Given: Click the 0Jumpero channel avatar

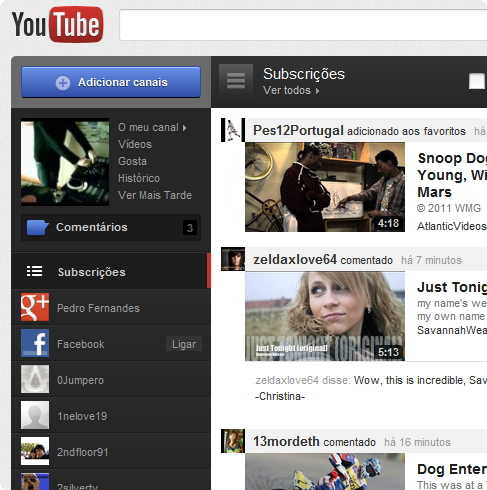Looking at the screenshot, I should point(35,379).
